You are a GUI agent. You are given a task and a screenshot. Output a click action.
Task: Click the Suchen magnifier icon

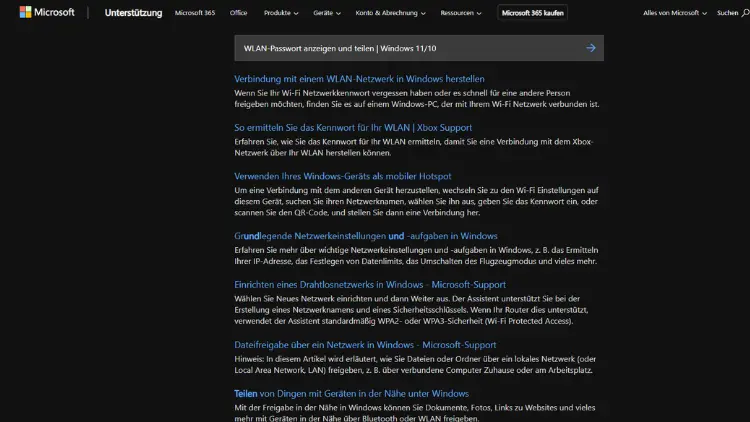point(745,13)
